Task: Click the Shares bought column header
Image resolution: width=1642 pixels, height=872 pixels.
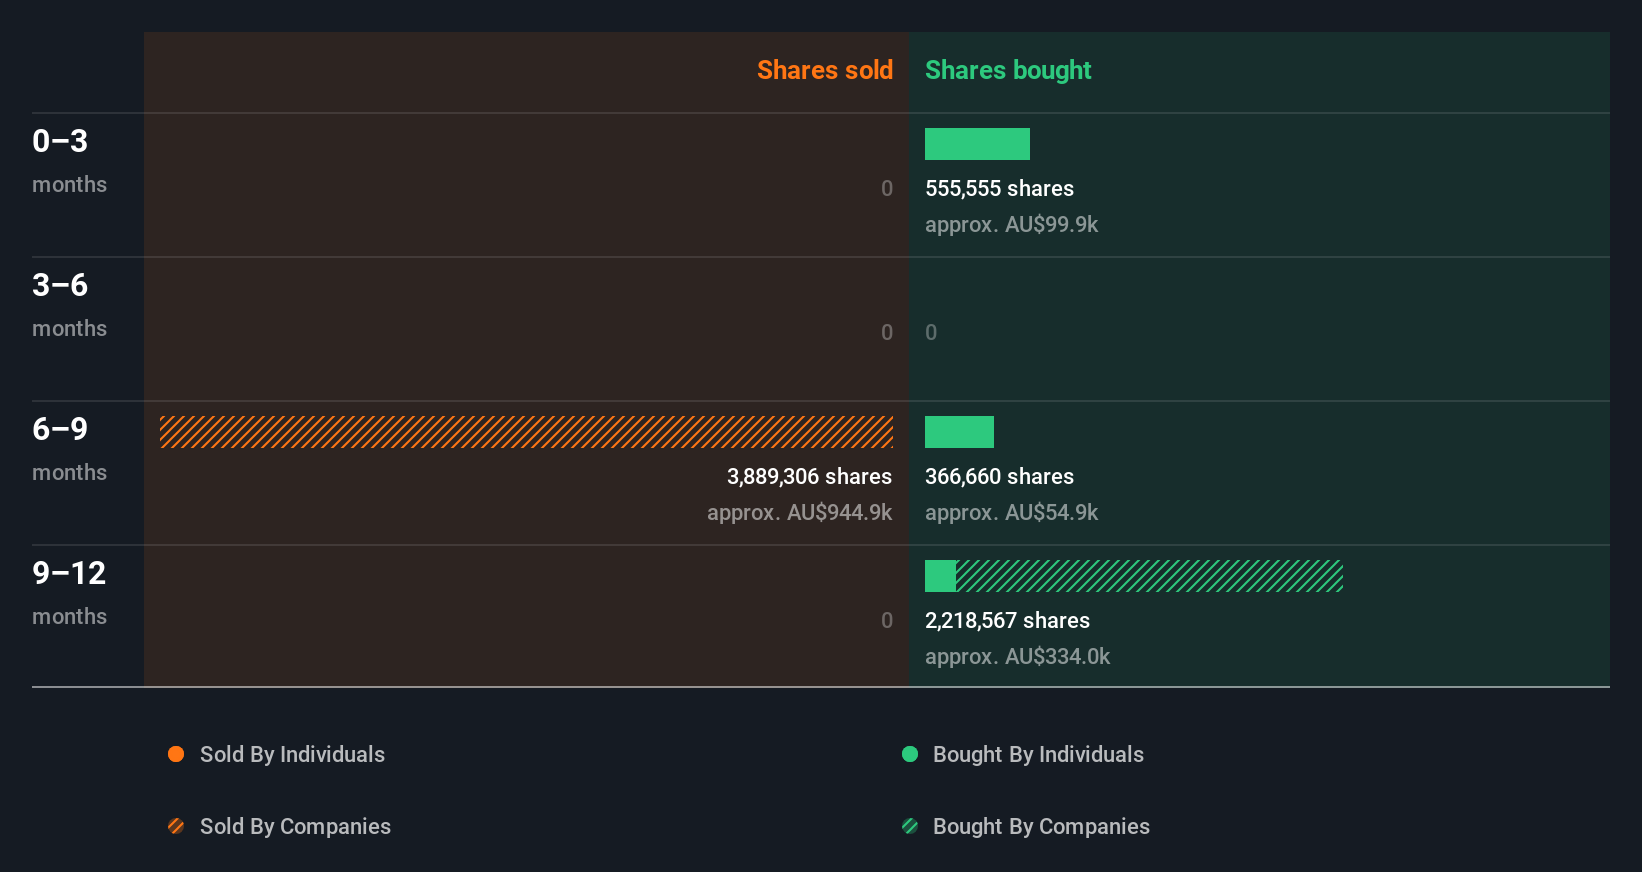Action: point(1008,70)
